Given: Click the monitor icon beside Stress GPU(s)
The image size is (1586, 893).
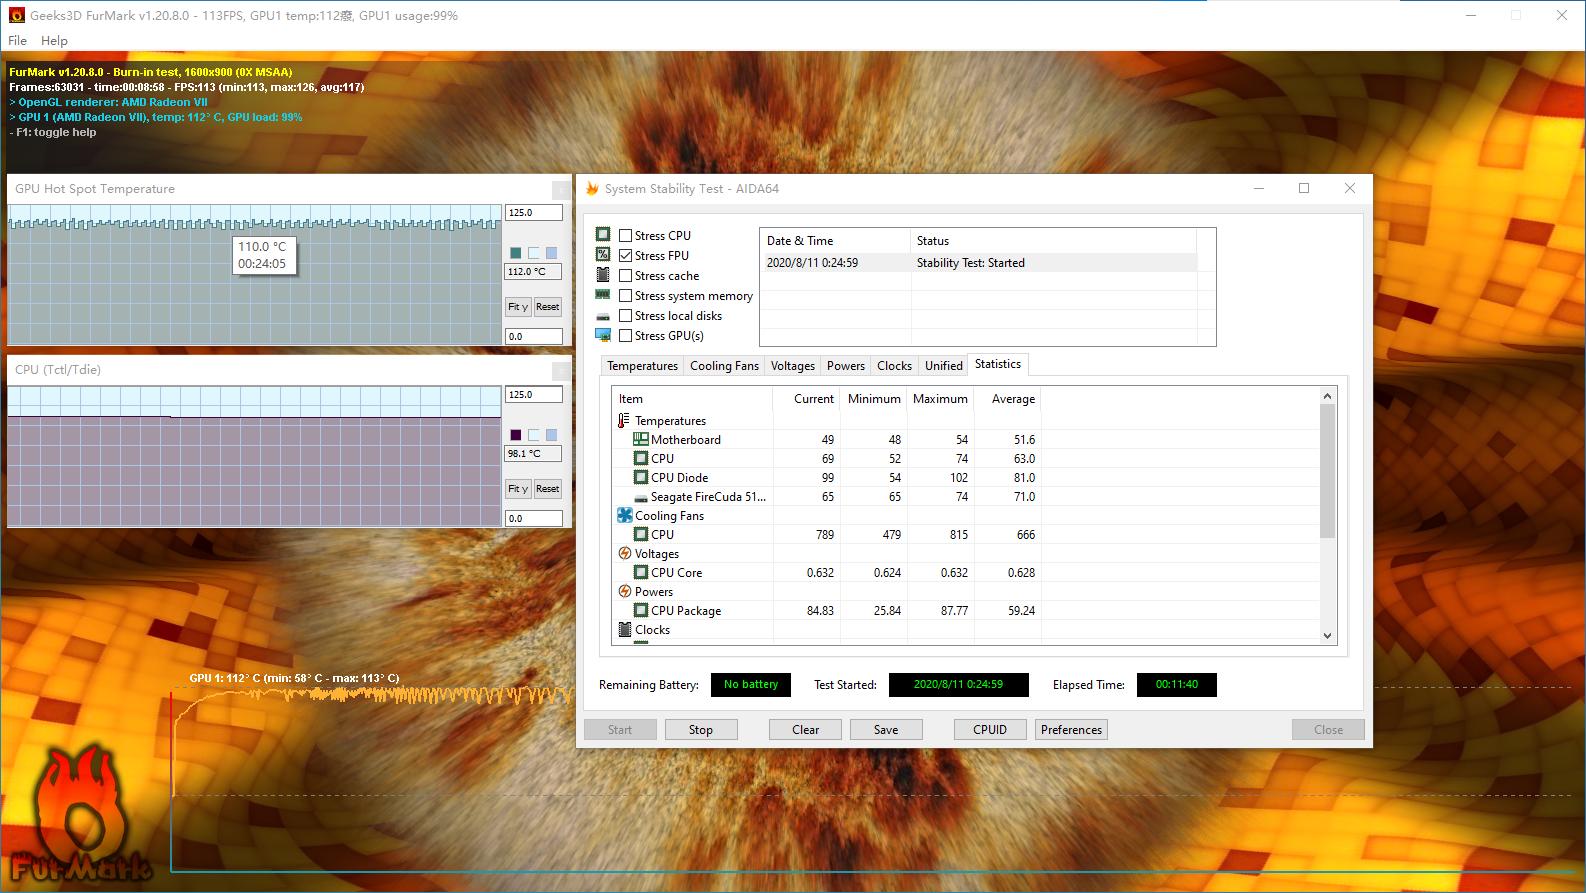Looking at the screenshot, I should tap(603, 335).
